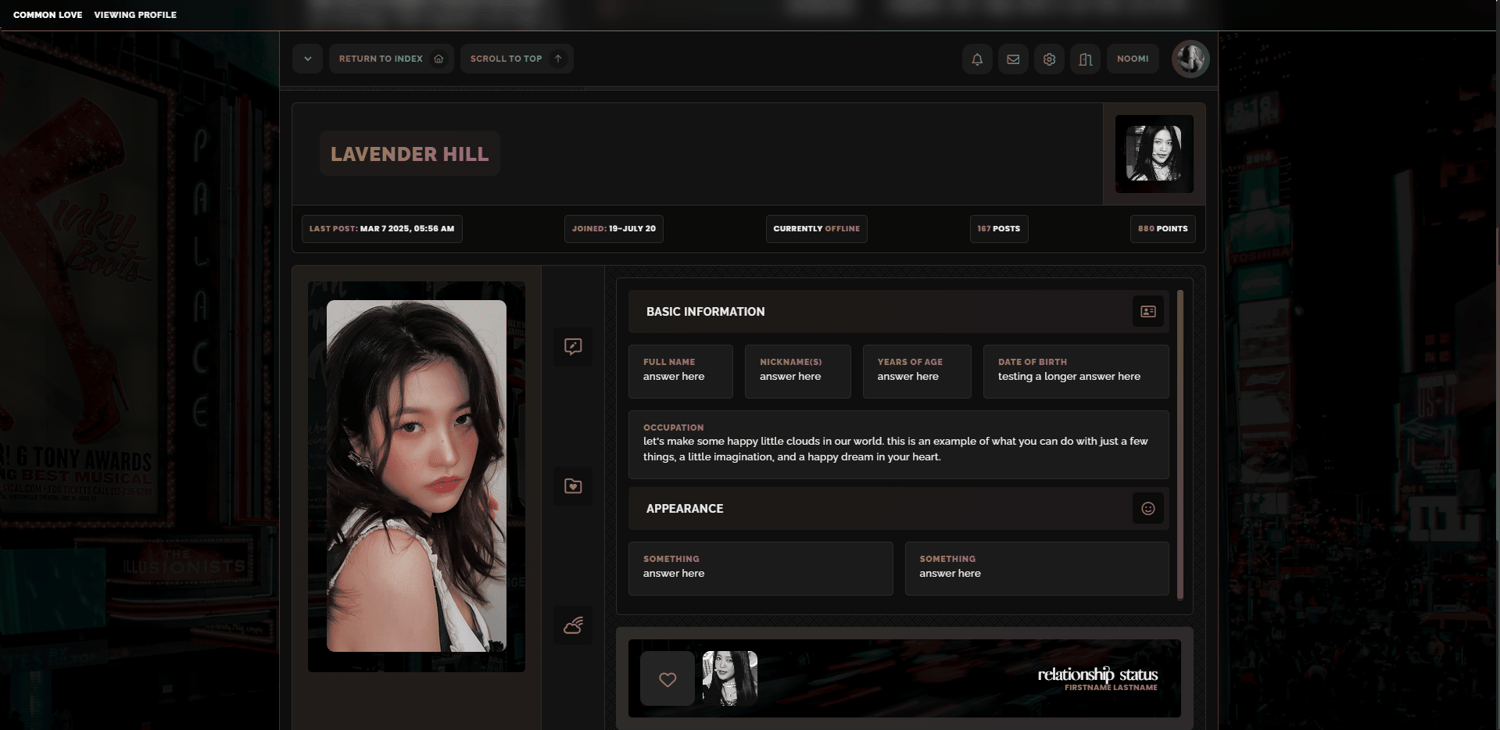Click the Occupation description text

click(x=895, y=449)
